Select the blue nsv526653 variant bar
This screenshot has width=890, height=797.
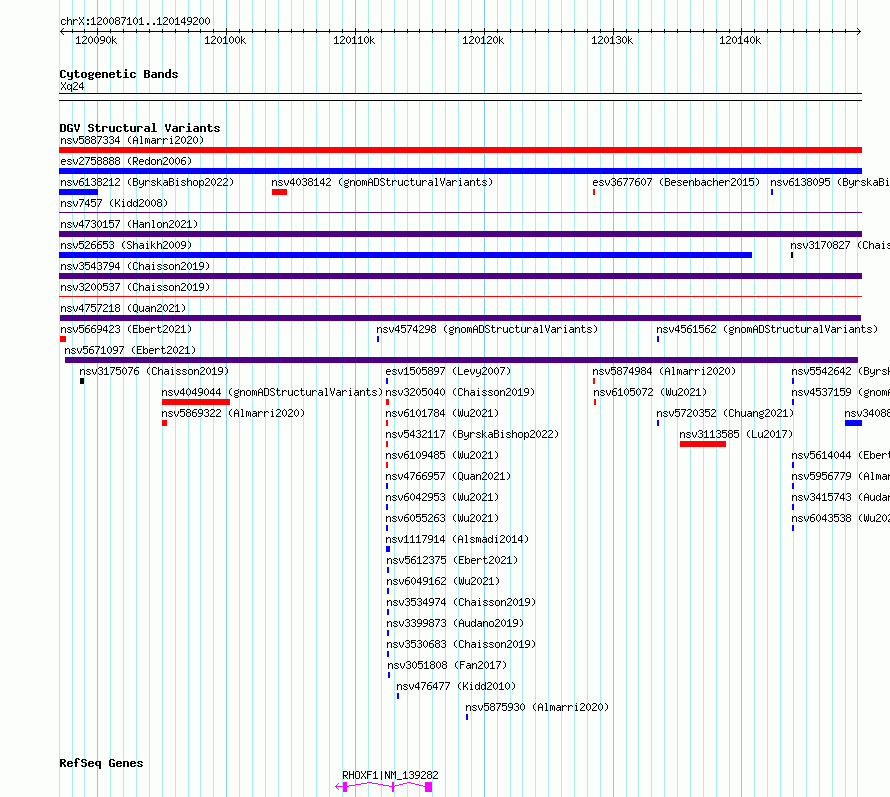pos(405,255)
